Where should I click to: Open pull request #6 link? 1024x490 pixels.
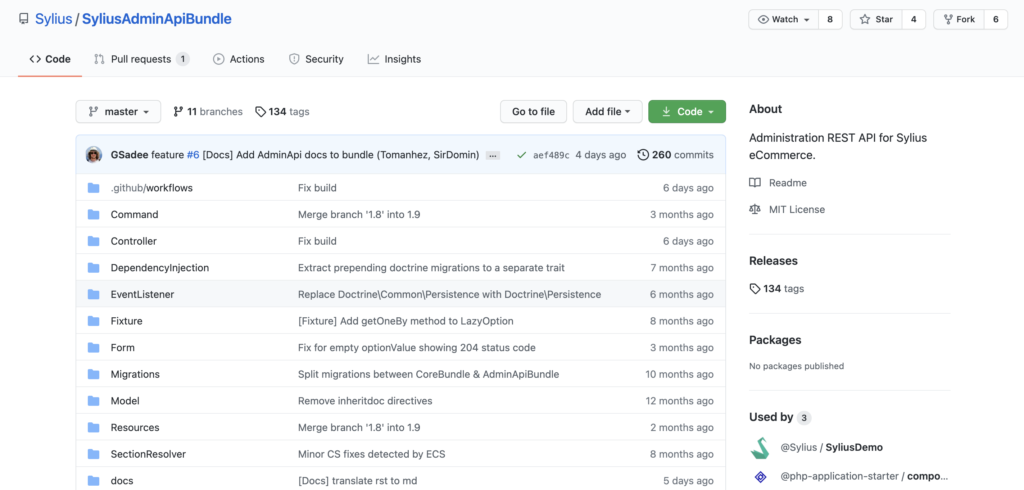tap(193, 155)
